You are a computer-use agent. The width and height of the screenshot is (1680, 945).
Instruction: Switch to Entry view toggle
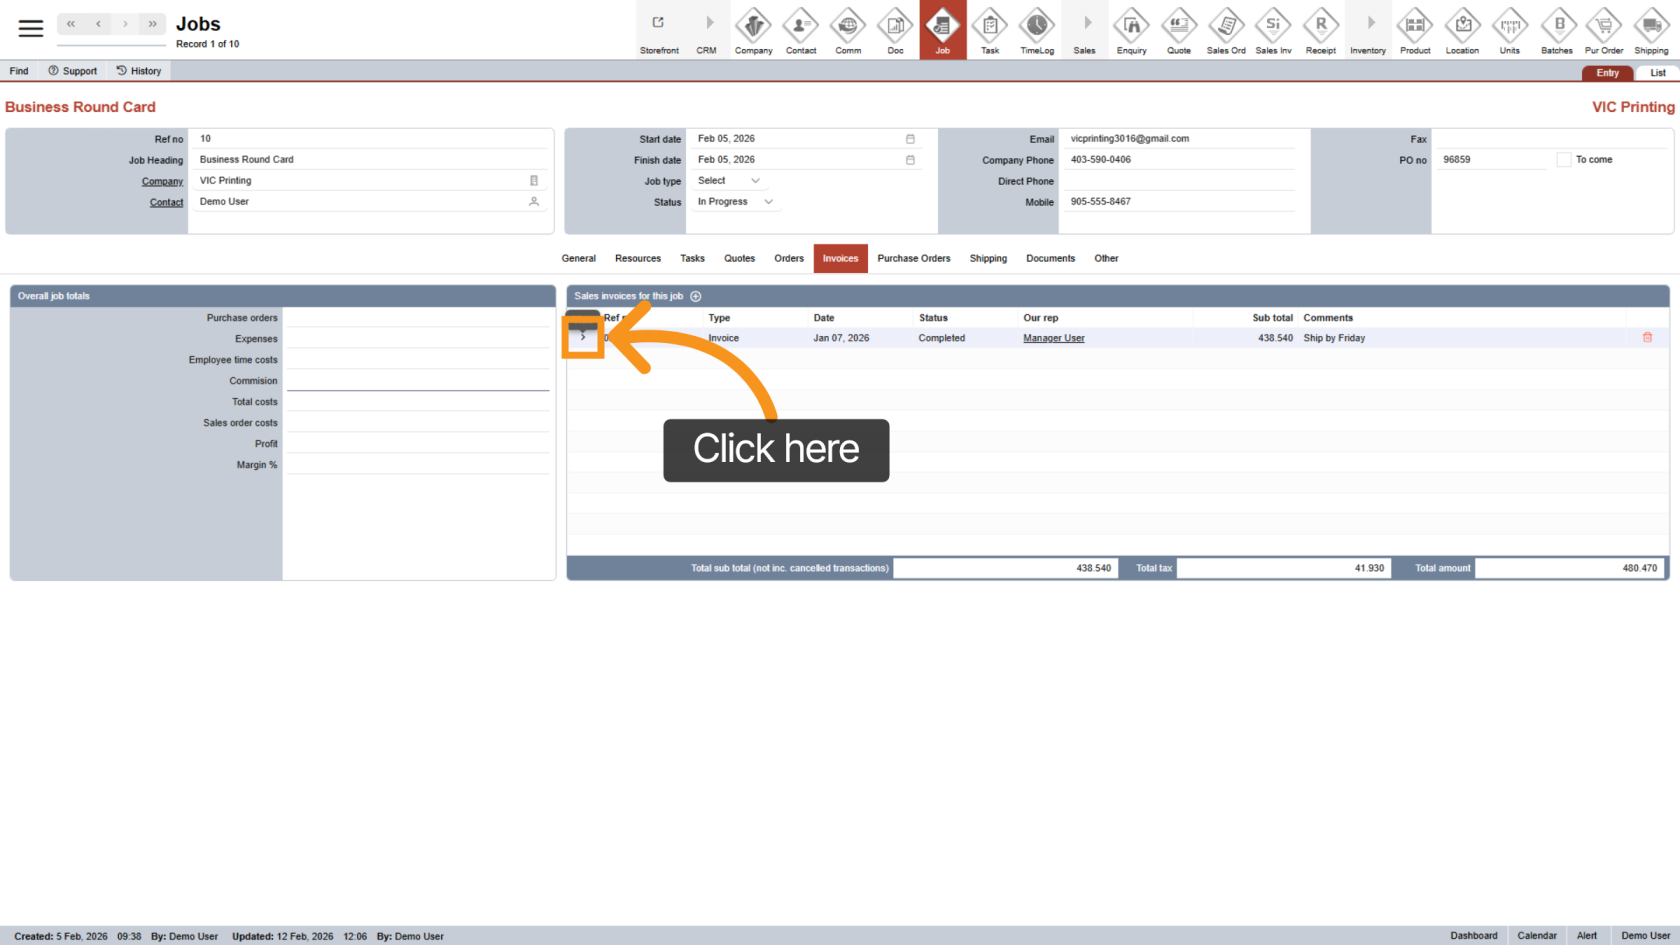(x=1607, y=73)
